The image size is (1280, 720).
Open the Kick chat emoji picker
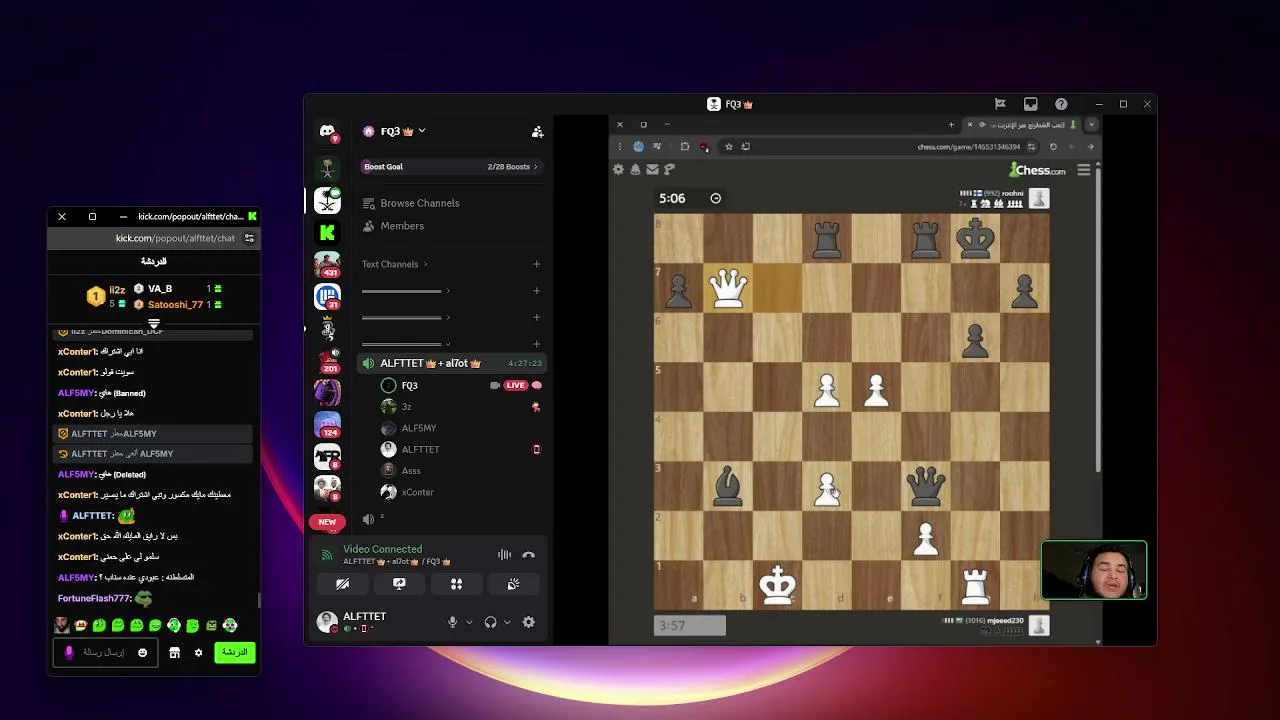pos(142,653)
